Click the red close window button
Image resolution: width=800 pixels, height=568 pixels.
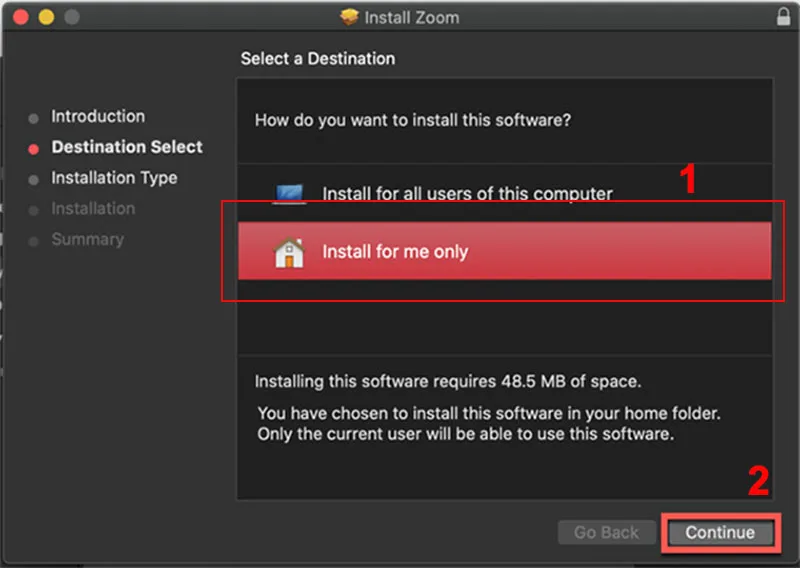point(21,17)
